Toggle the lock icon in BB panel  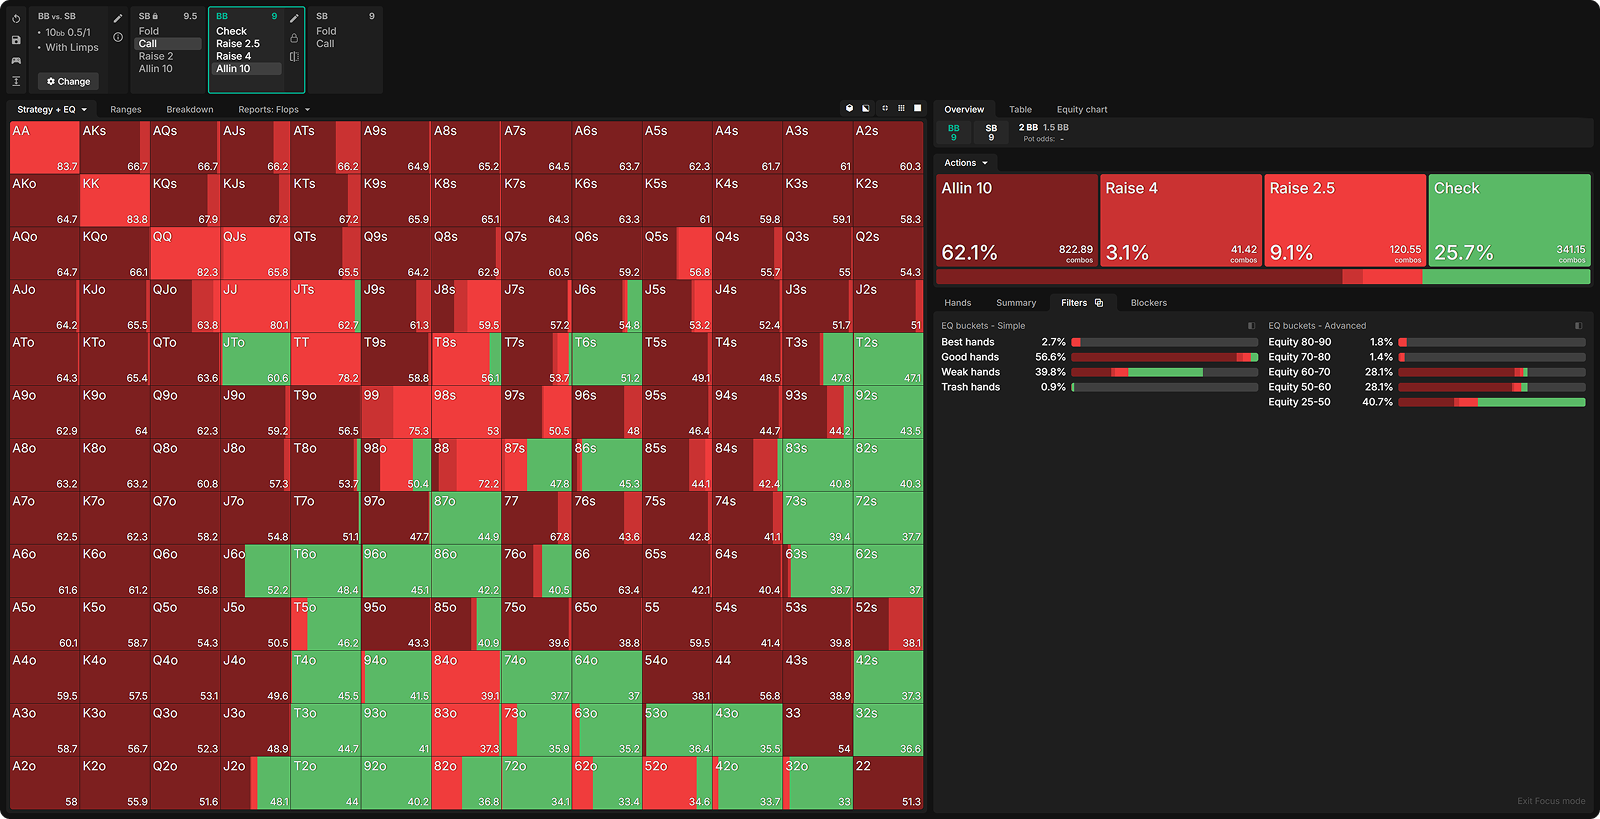(x=294, y=38)
